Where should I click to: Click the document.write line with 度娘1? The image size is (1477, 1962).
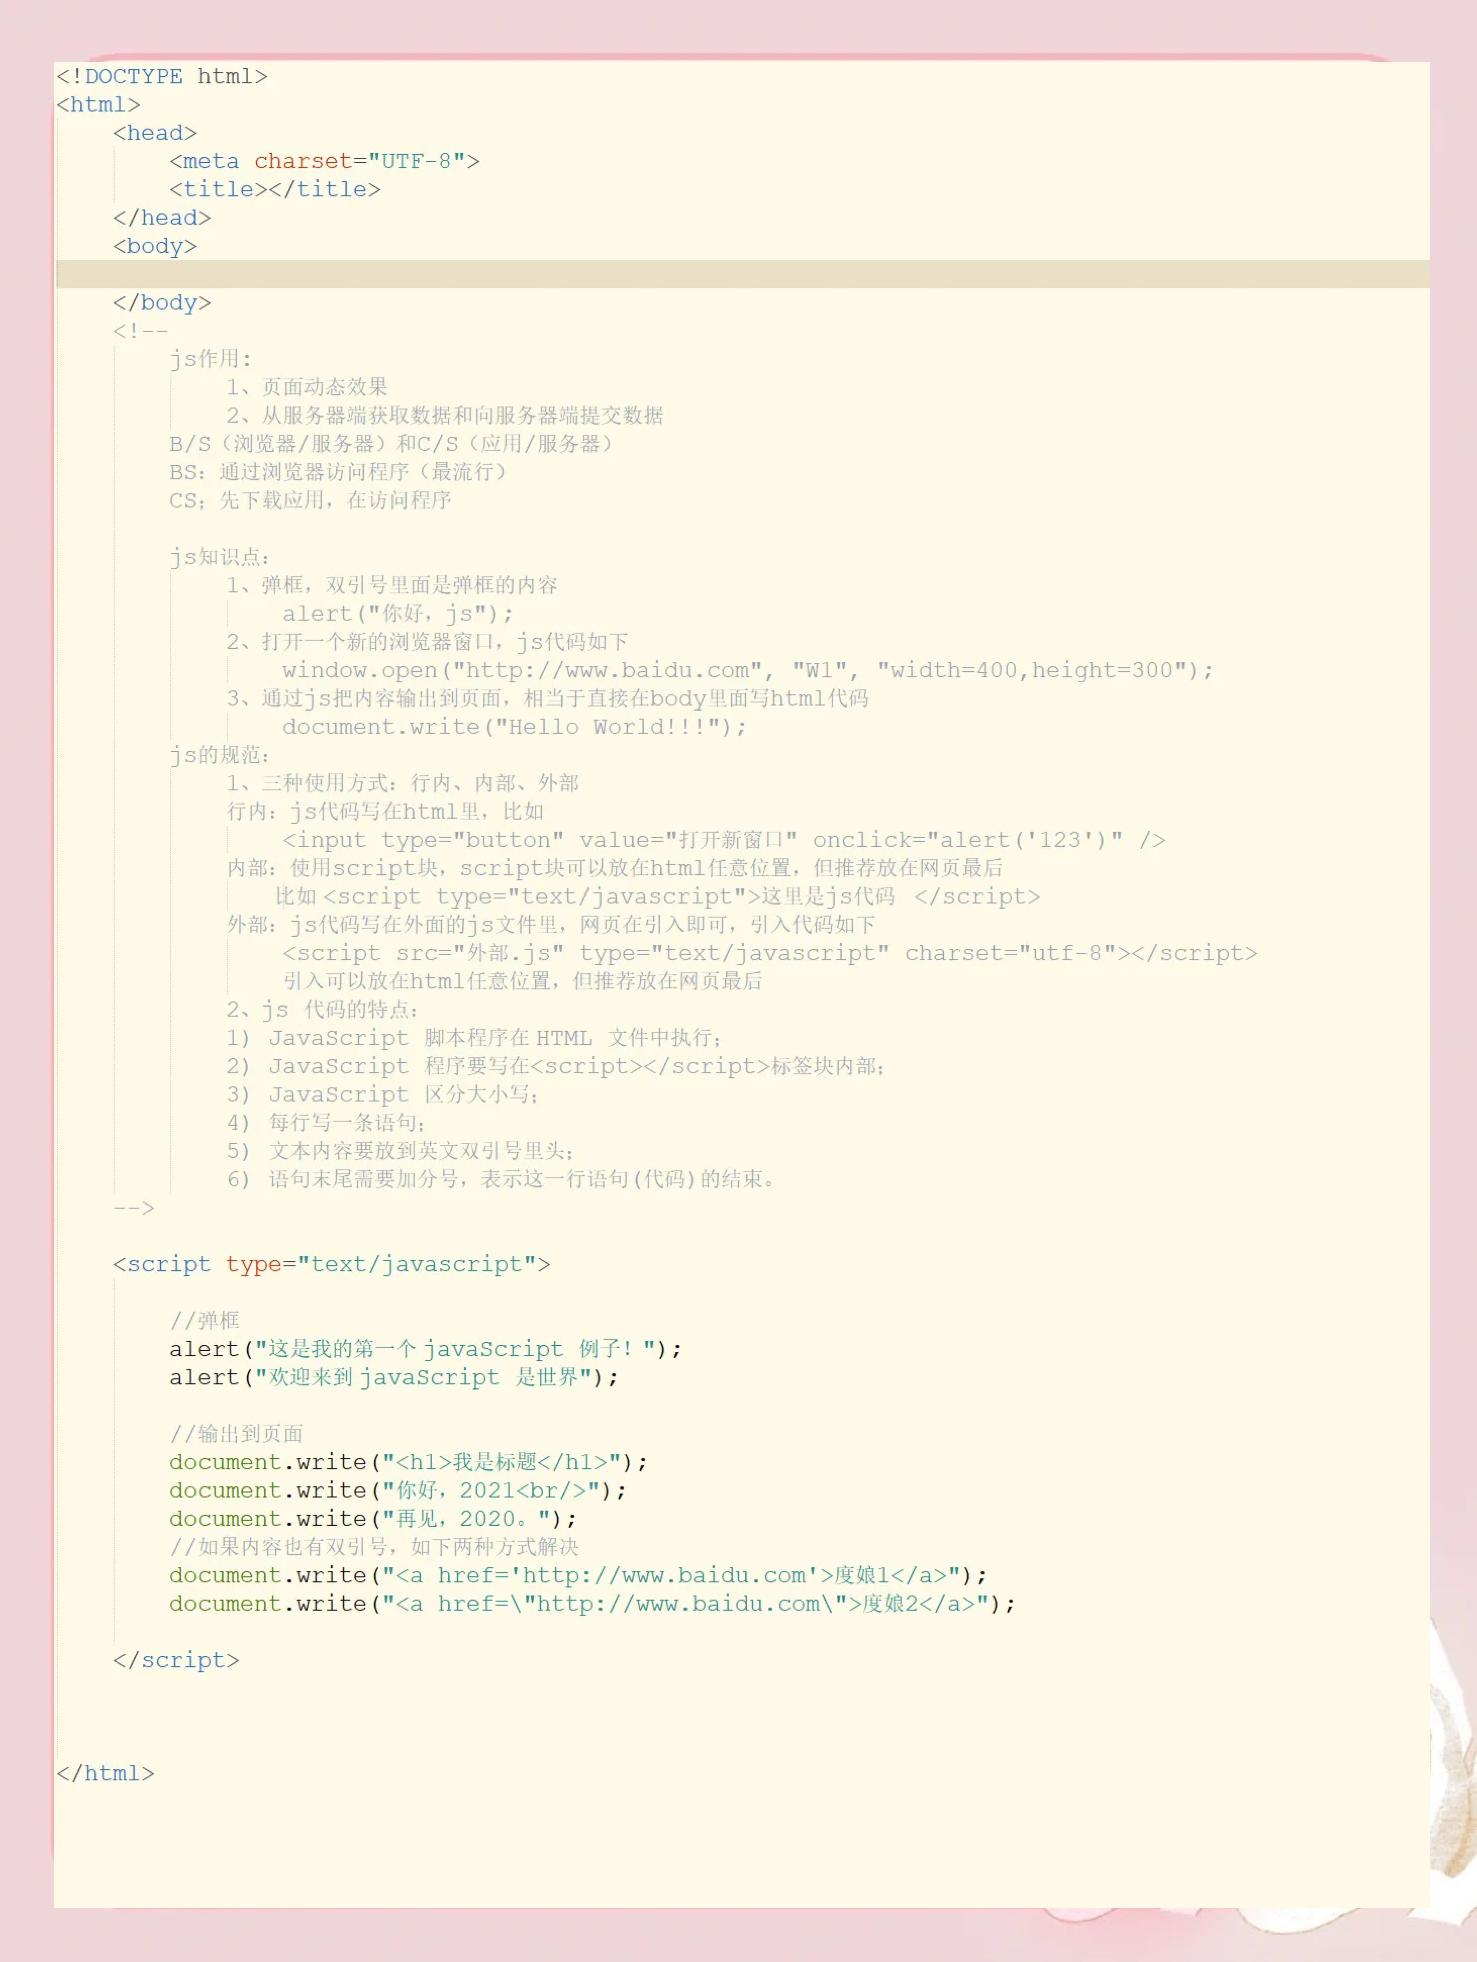coord(578,1575)
